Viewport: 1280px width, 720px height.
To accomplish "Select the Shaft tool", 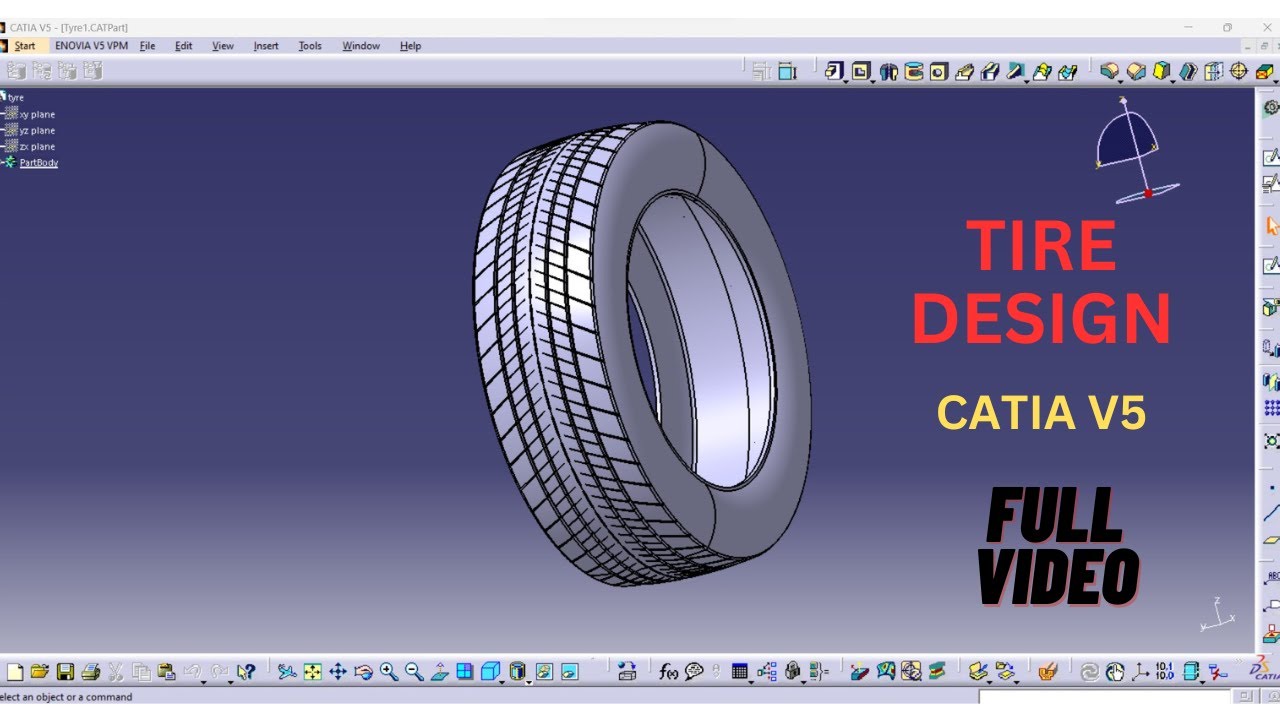I will click(888, 70).
